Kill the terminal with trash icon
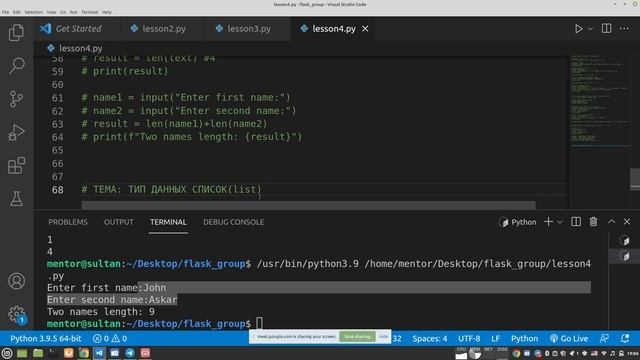Viewport: 640px width, 360px height. (593, 222)
